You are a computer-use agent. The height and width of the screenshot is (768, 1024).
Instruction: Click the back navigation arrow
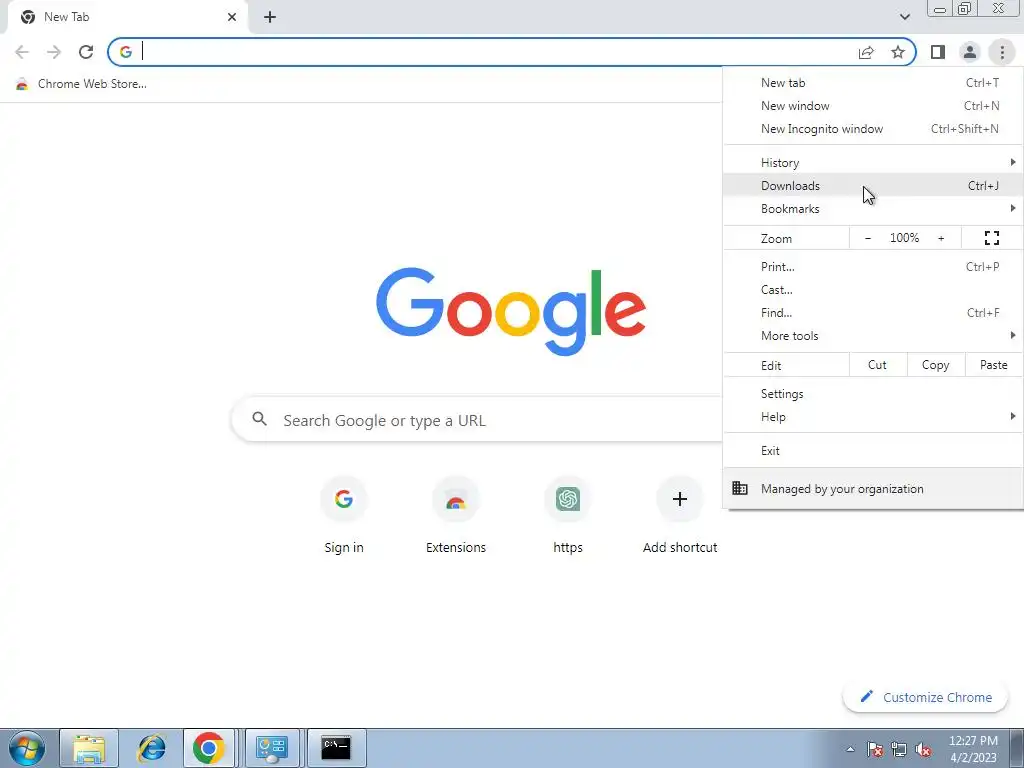click(x=22, y=52)
